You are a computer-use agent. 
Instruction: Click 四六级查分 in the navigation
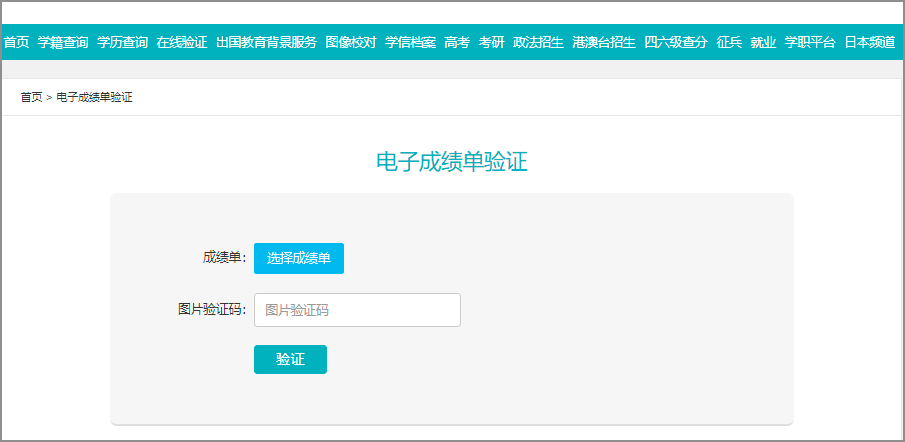pos(676,42)
